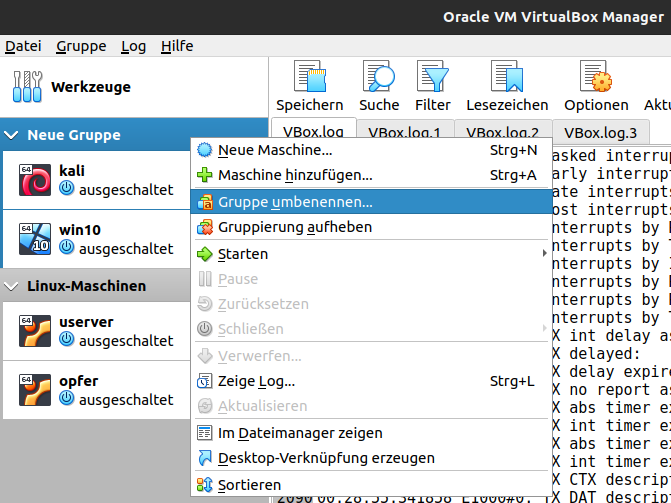Select the win10 machine name

[x=80, y=230]
